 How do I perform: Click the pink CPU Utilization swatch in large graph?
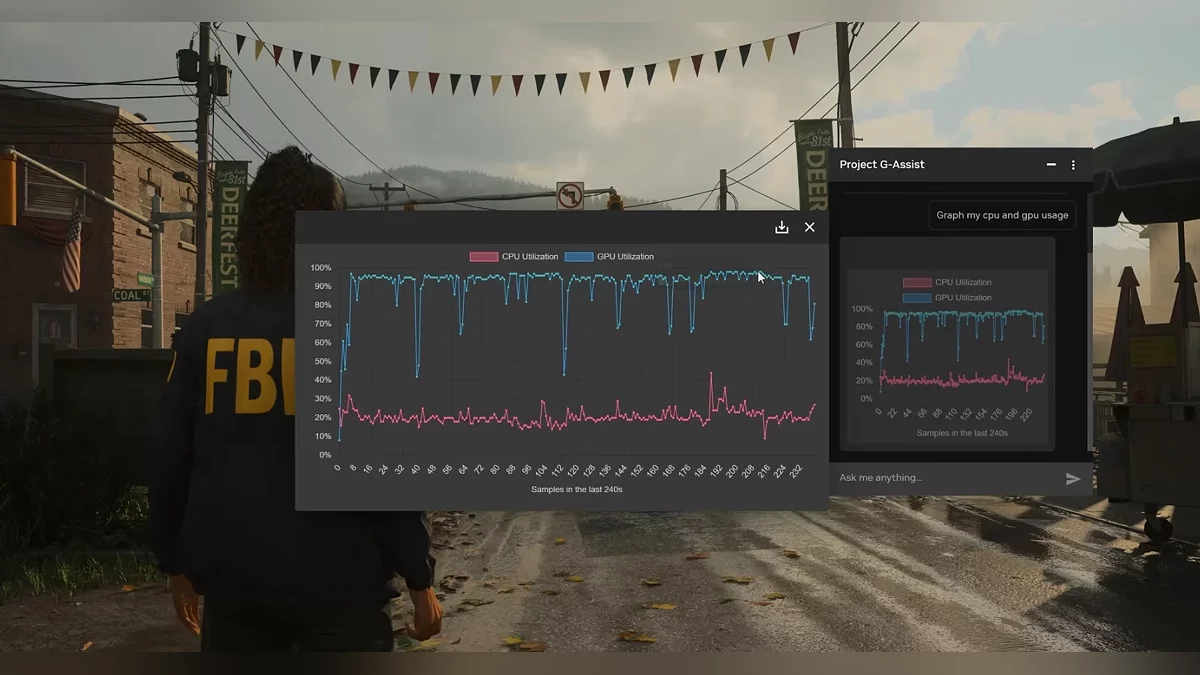[x=484, y=257]
